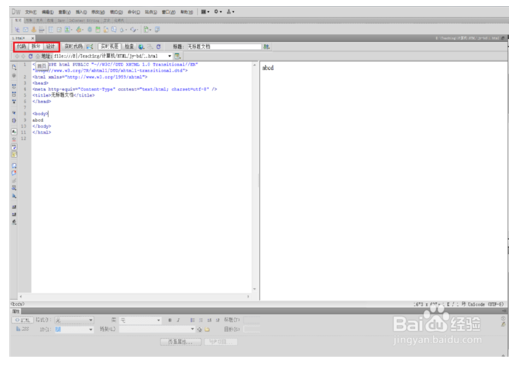The width and height of the screenshot is (512, 365).
Task: Click the Live Code button
Action: coord(74,47)
